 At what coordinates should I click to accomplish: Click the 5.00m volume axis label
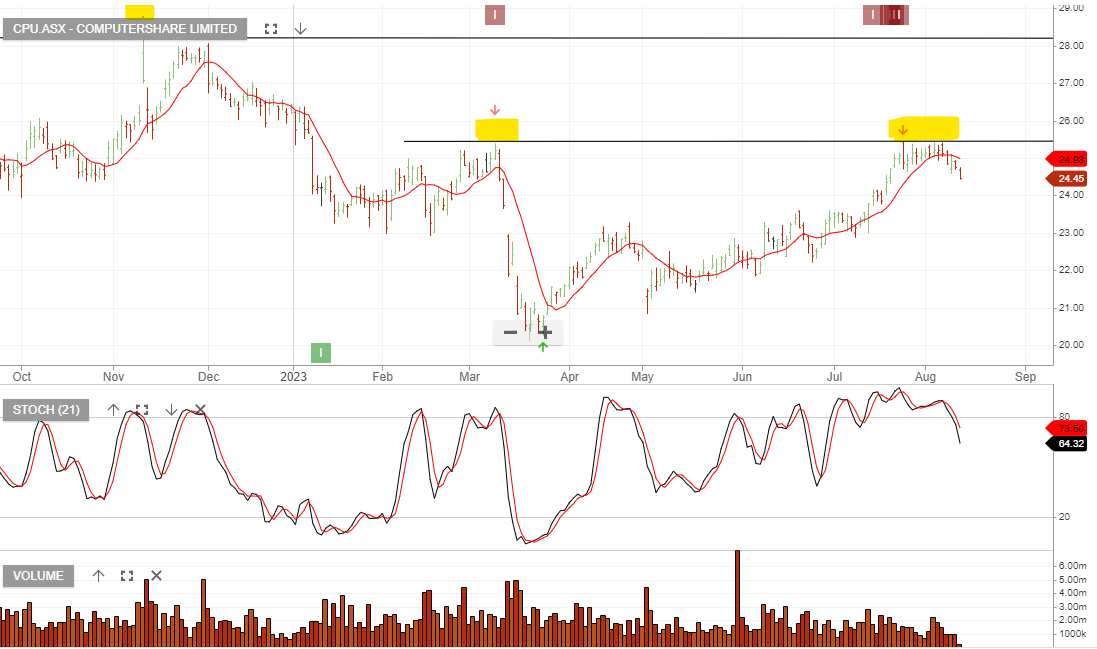[x=1073, y=580]
